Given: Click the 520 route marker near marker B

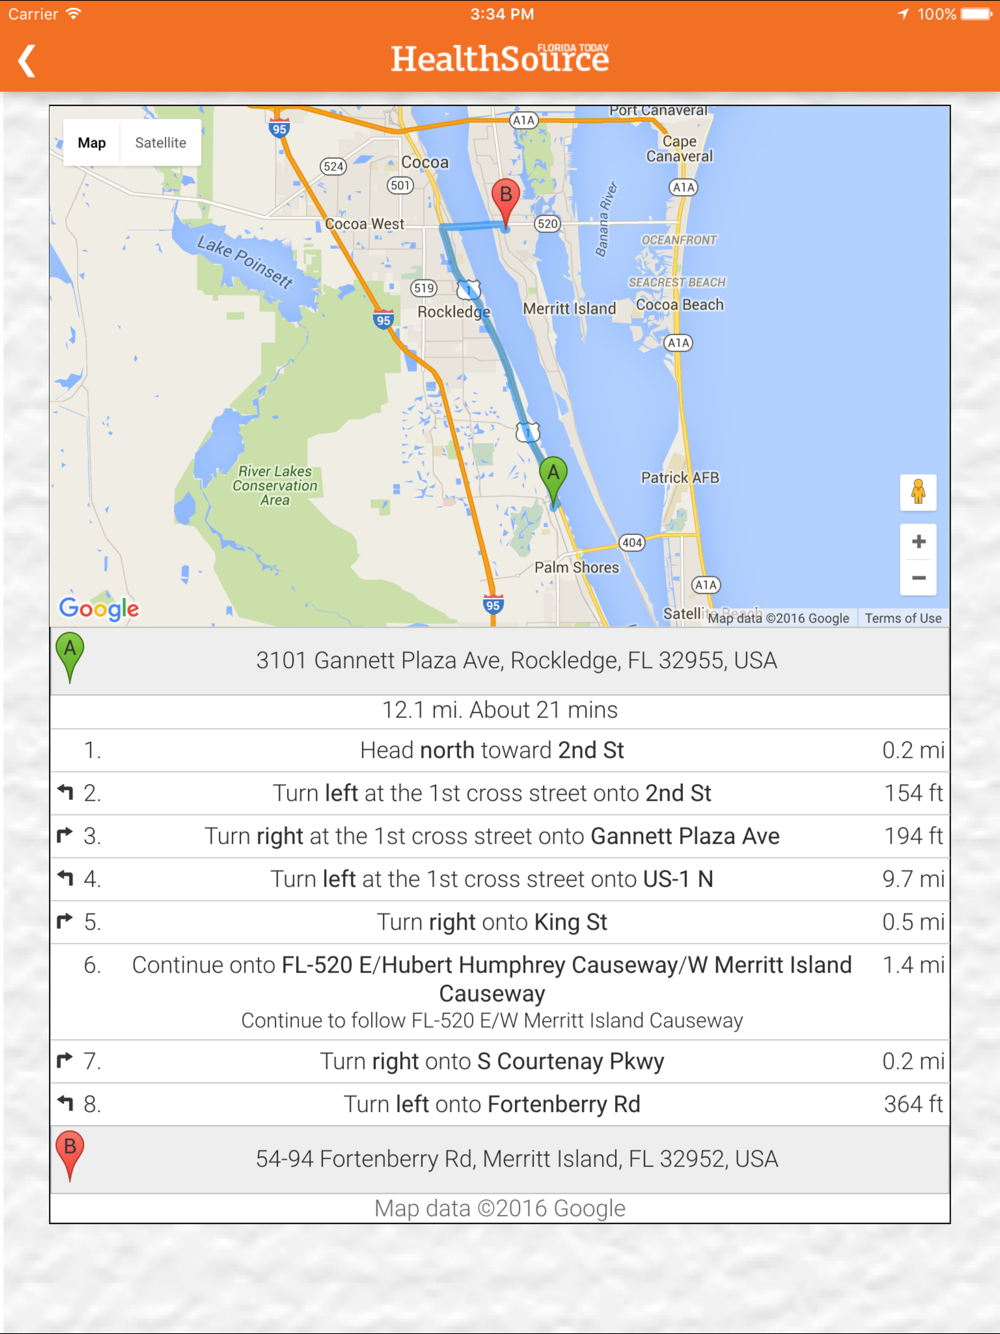Looking at the screenshot, I should tap(547, 224).
